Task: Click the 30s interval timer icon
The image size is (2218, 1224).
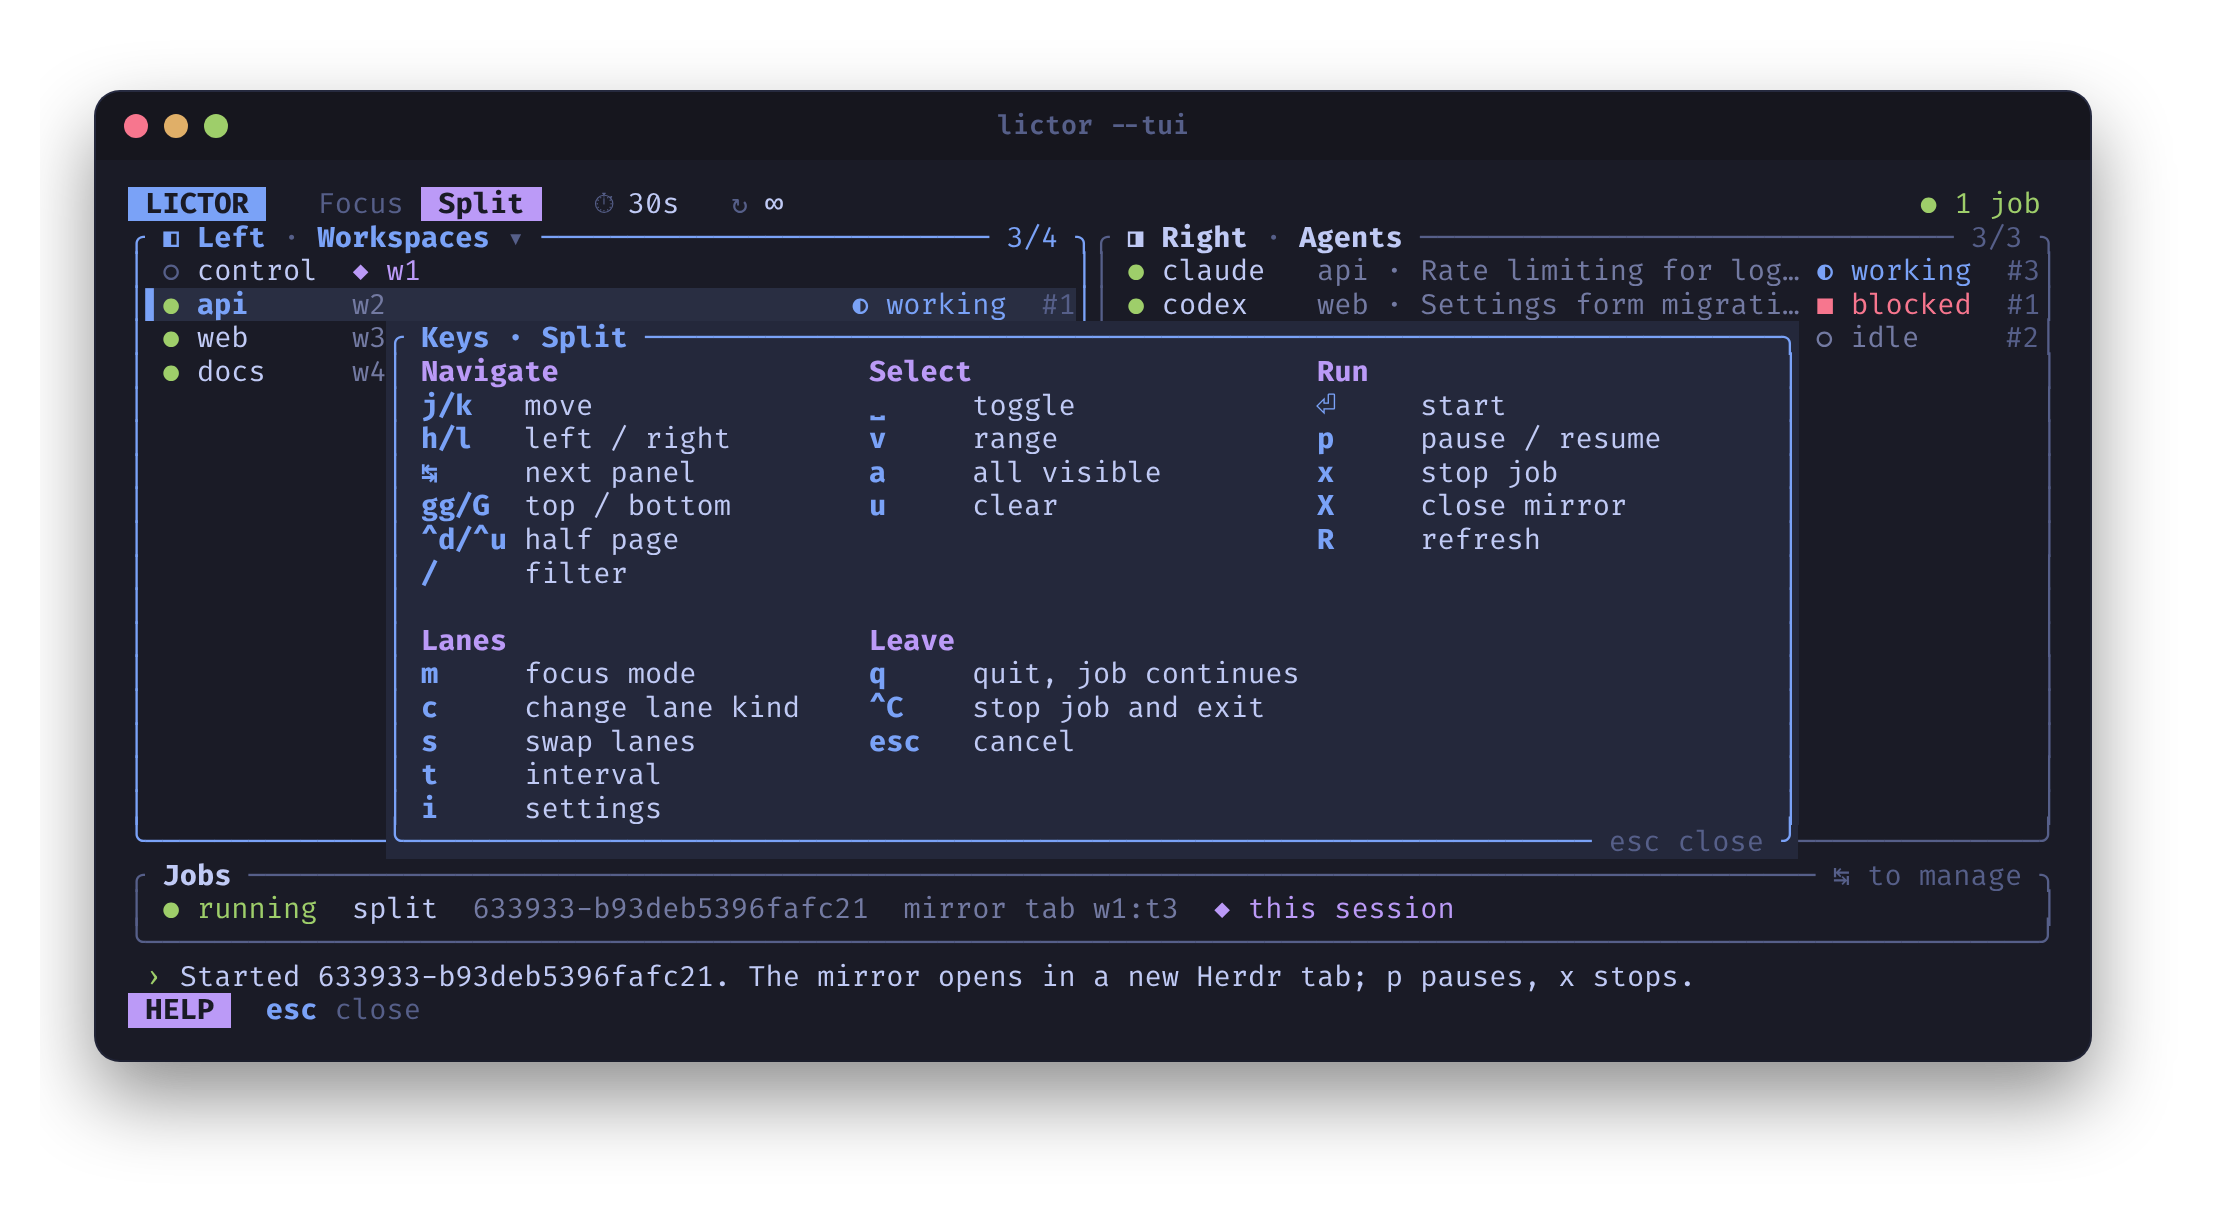Action: click(x=604, y=204)
